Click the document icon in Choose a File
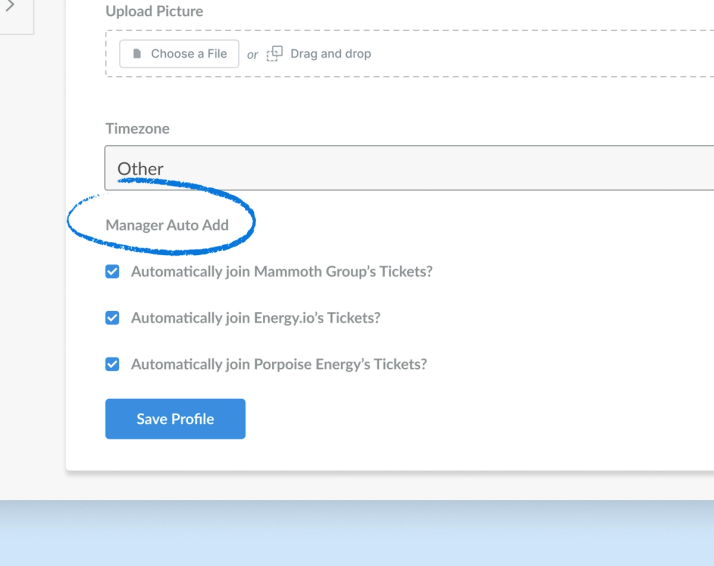The image size is (714, 566). [137, 54]
